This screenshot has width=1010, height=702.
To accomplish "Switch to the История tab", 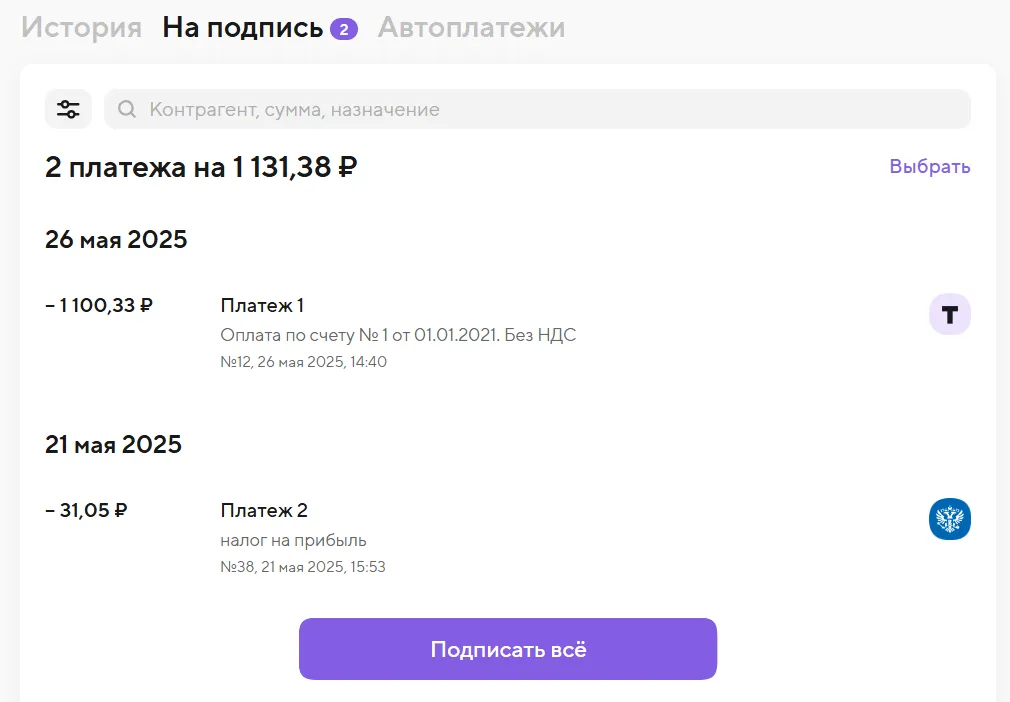I will click(82, 28).
